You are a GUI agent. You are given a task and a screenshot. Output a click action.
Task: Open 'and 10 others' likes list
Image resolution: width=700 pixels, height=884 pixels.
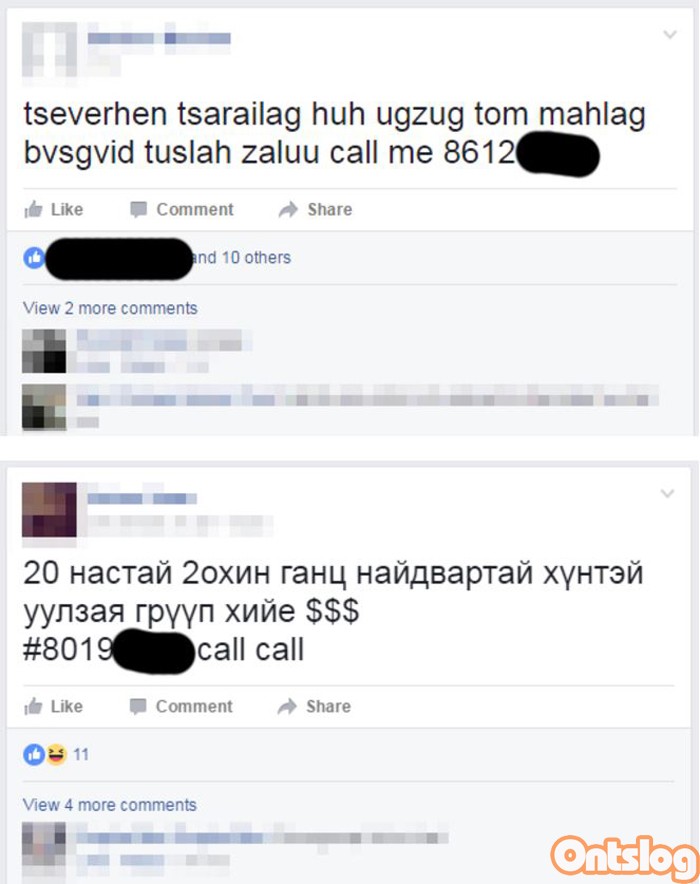pos(242,258)
